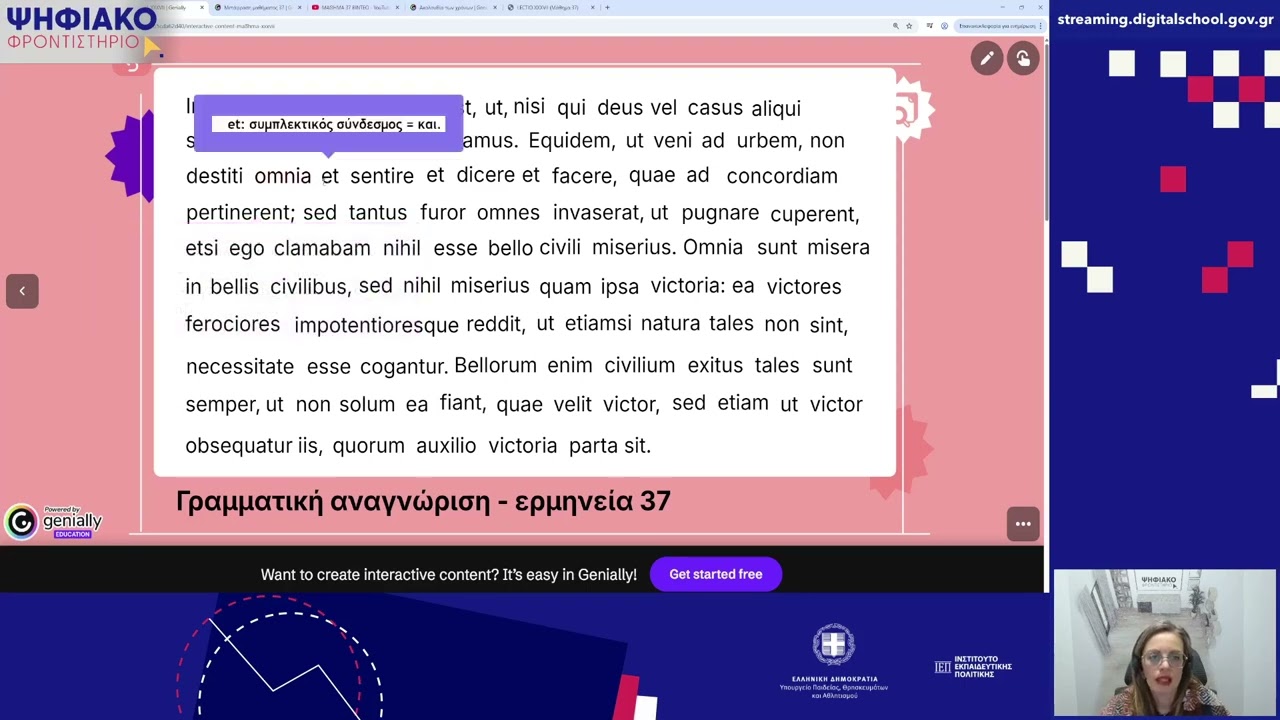The width and height of the screenshot is (1280, 720).
Task: Click the word 'furor'
Action: pos(442,213)
